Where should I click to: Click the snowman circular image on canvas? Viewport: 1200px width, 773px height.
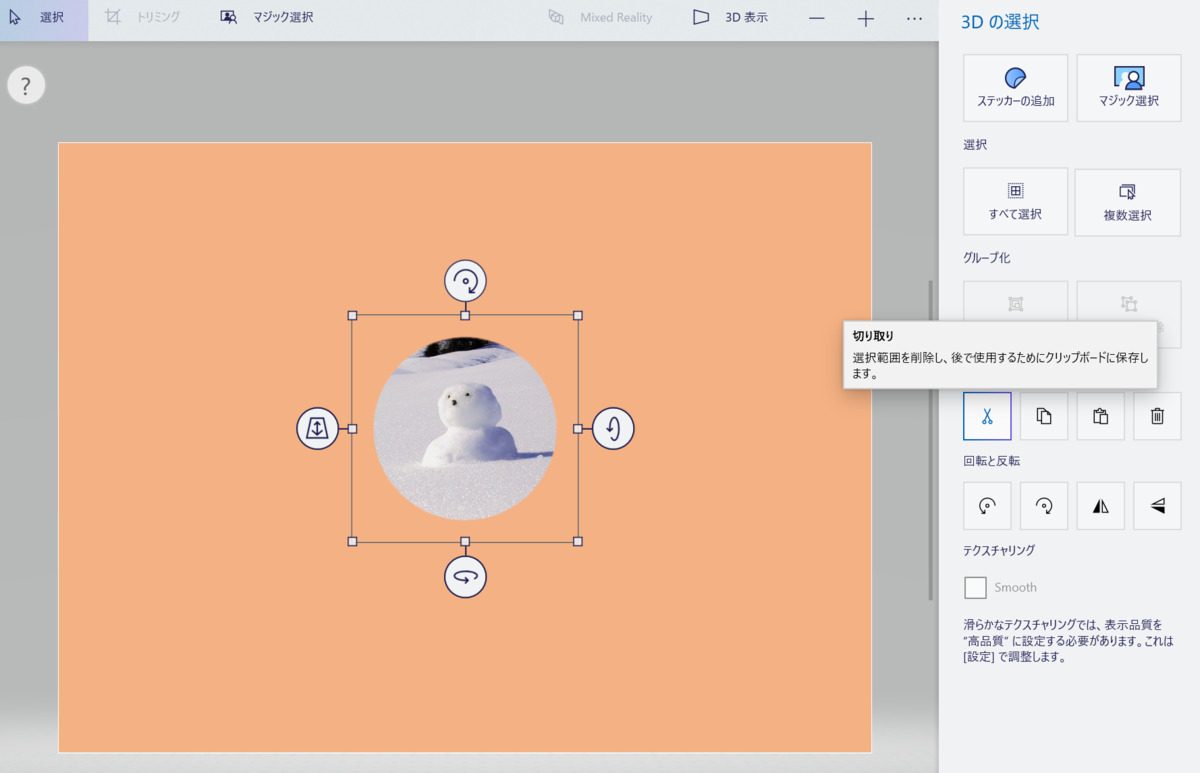[x=465, y=428]
